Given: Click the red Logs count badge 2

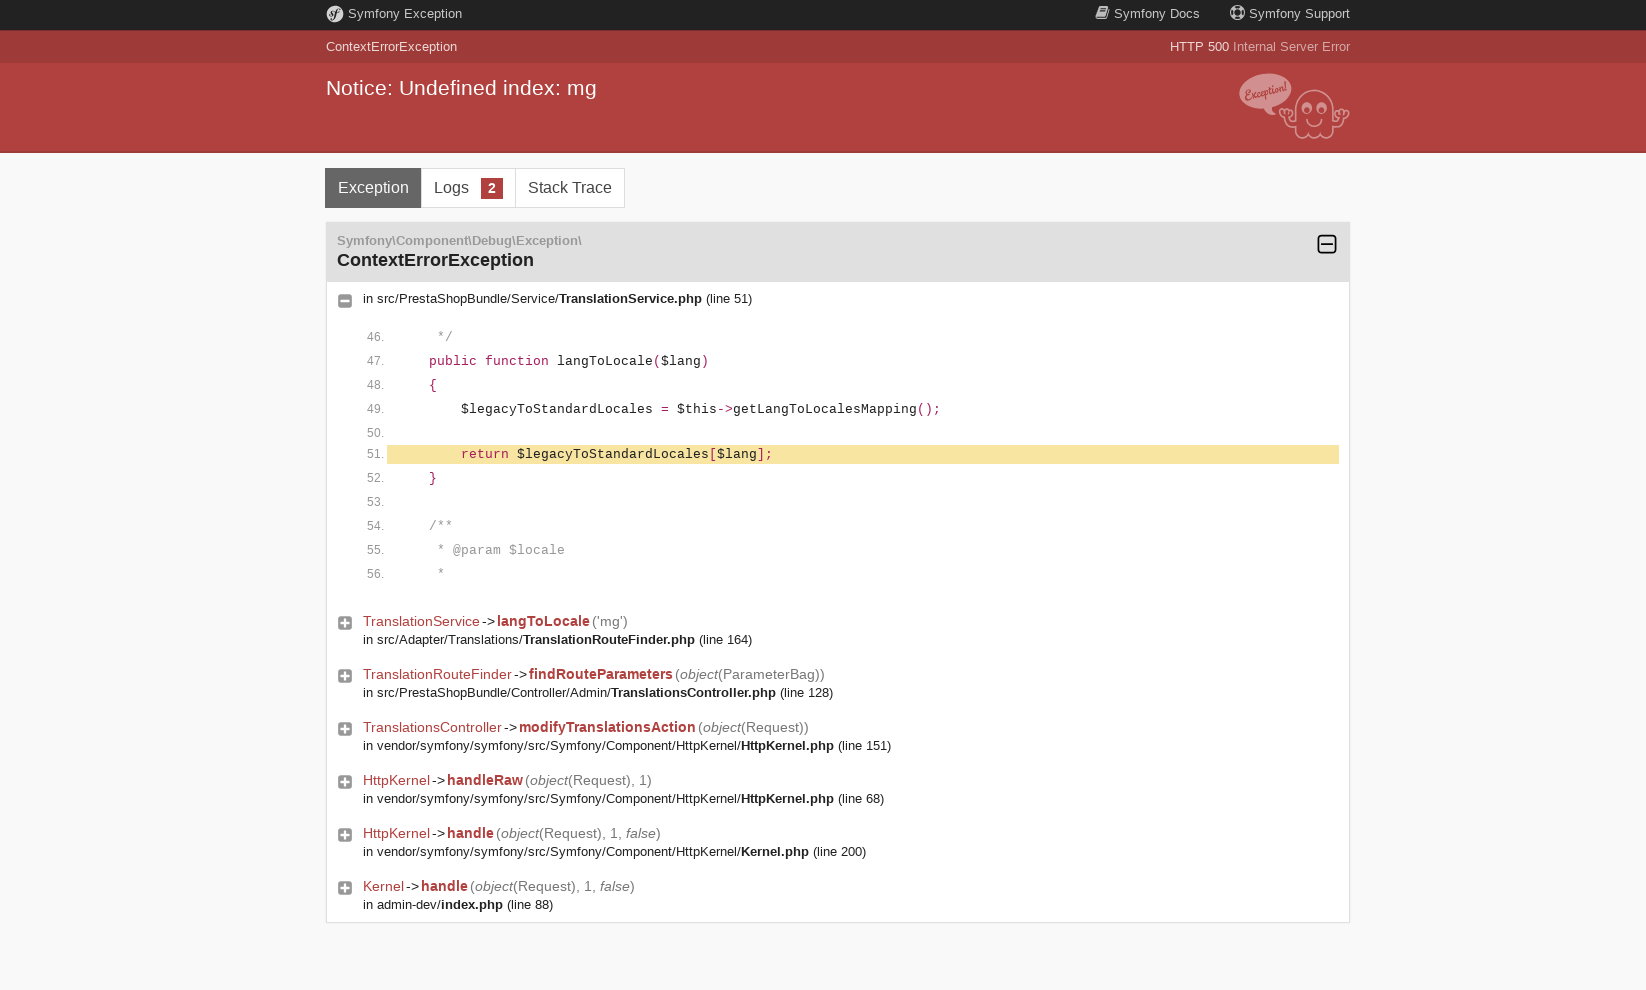Looking at the screenshot, I should pyautogui.click(x=492, y=188).
